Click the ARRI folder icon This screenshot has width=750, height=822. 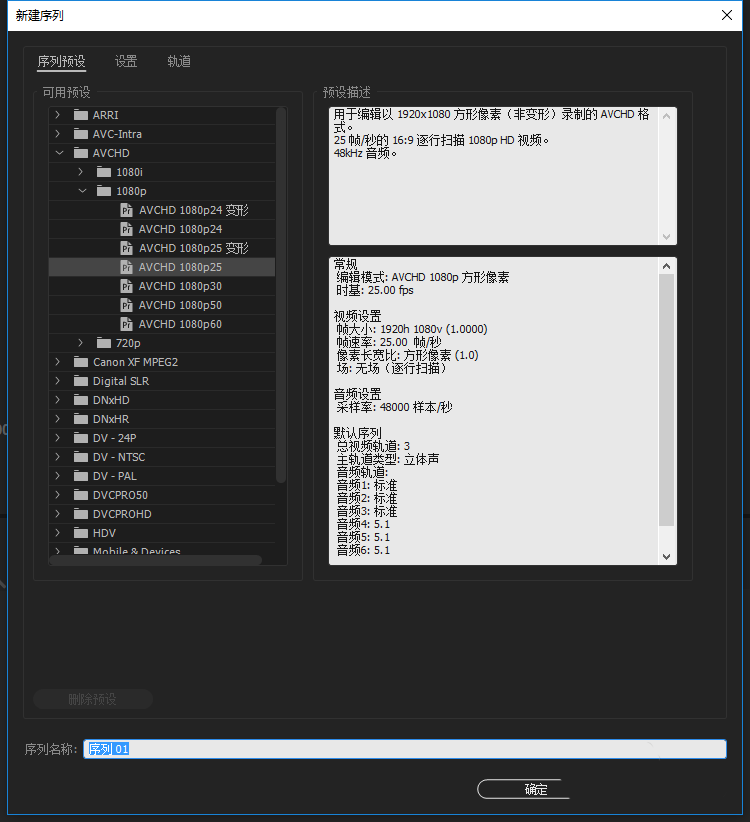click(81, 115)
